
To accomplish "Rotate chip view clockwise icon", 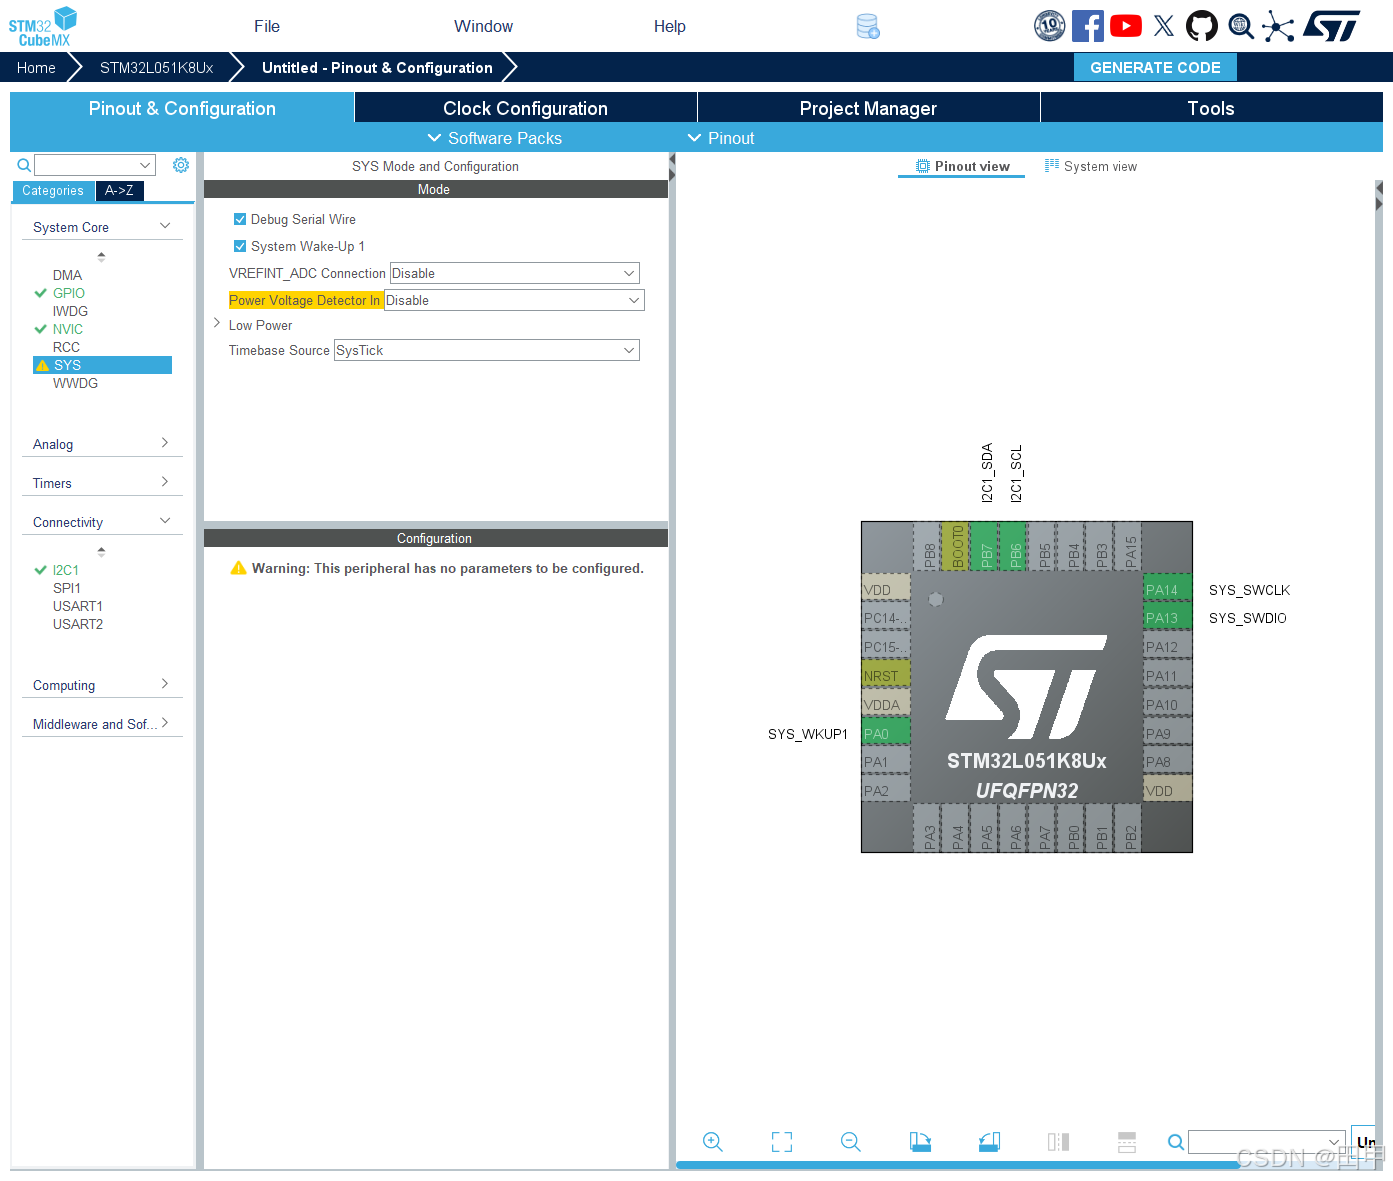I will pyautogui.click(x=920, y=1142).
